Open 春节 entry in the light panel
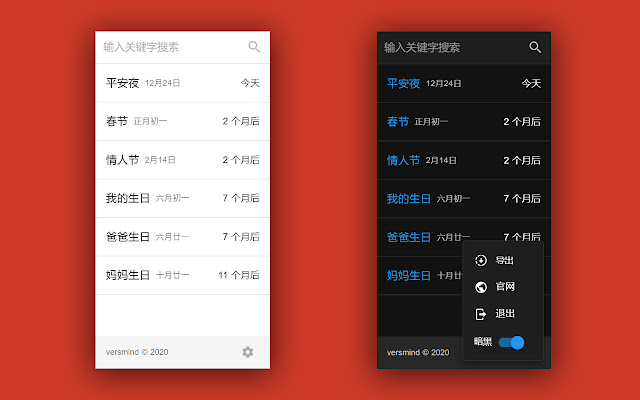The image size is (640, 400). pyautogui.click(x=182, y=121)
